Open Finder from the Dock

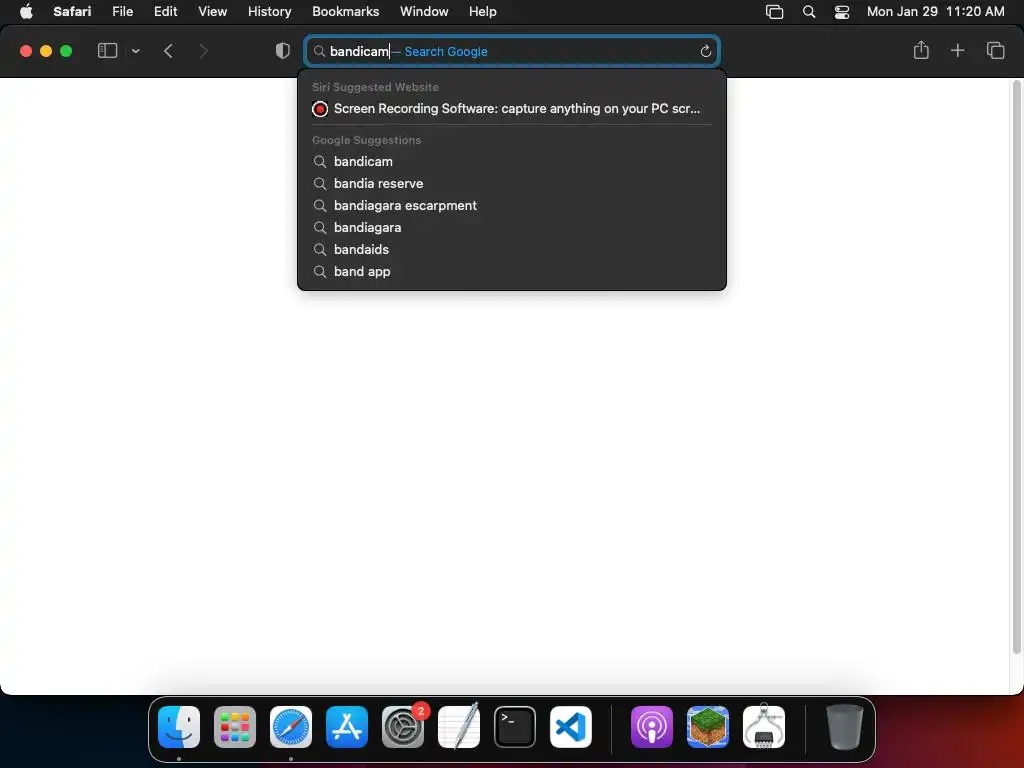point(179,727)
